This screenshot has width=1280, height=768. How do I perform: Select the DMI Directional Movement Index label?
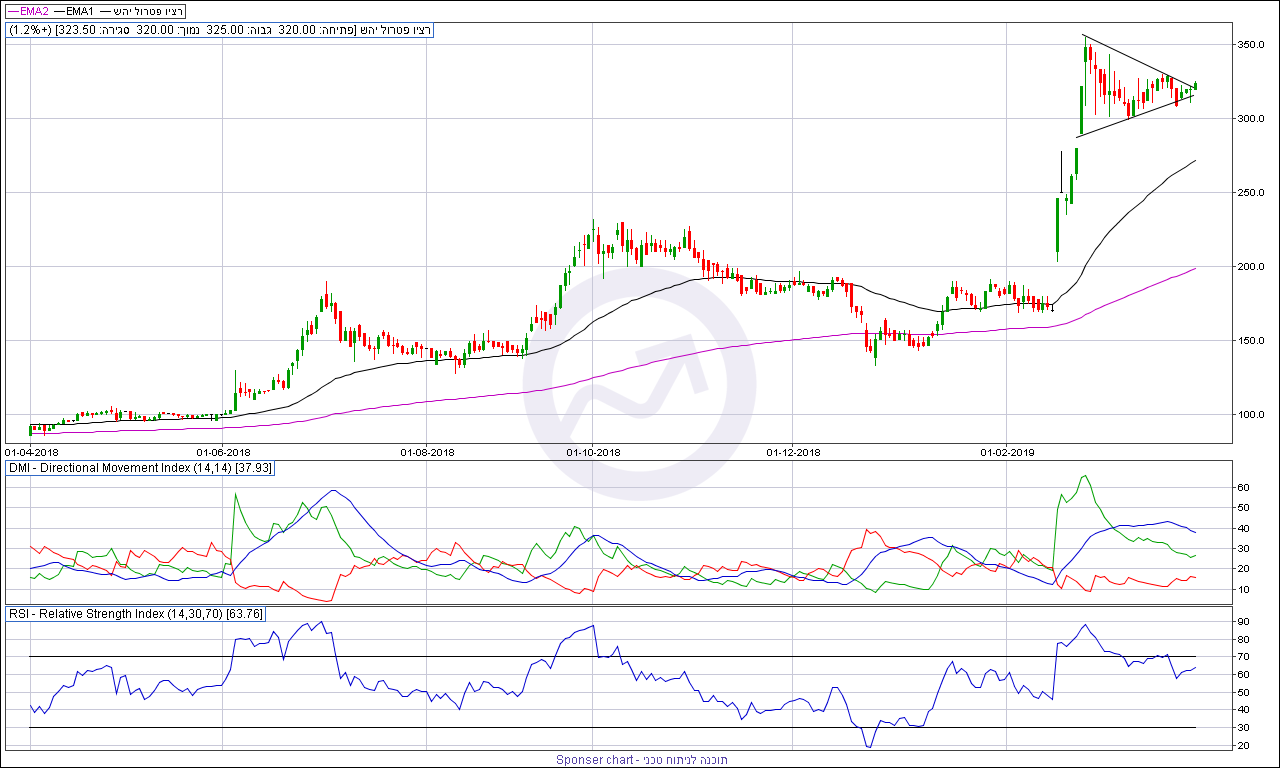[x=139, y=468]
